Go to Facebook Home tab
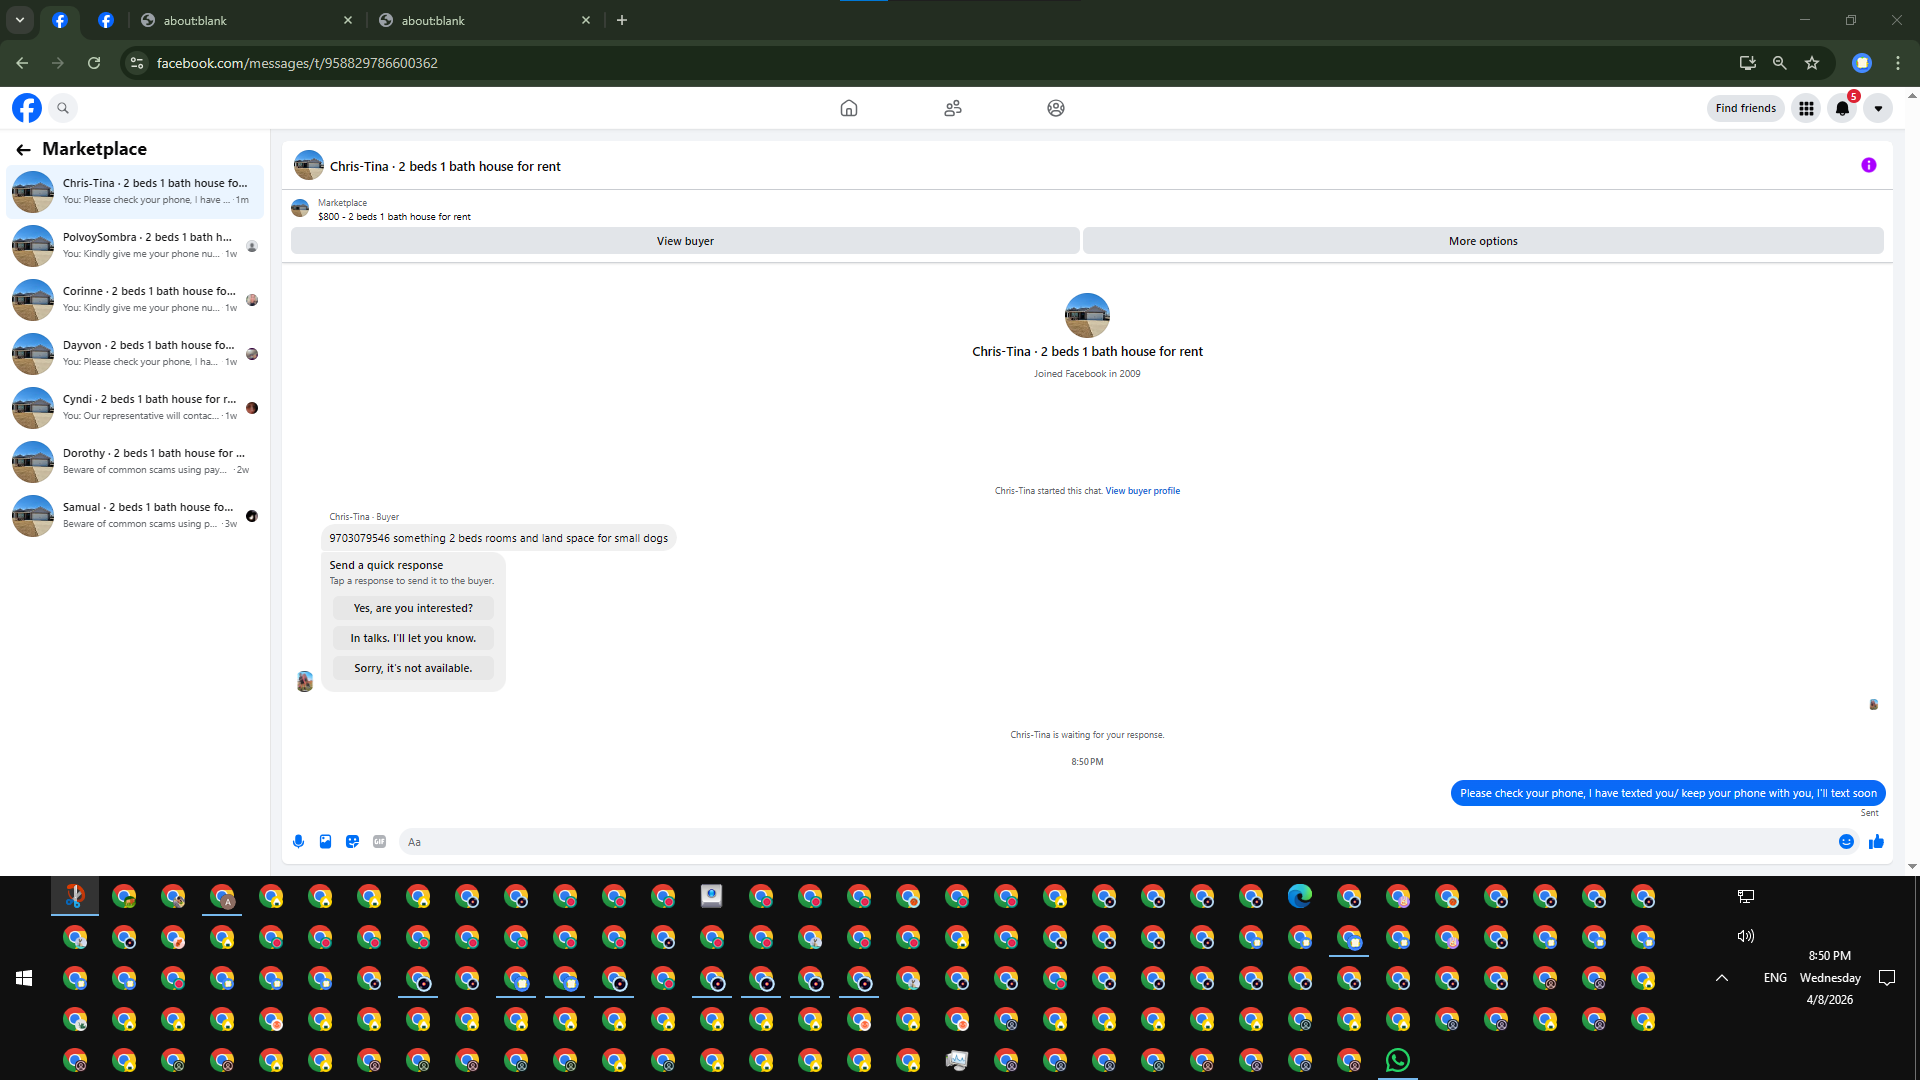The width and height of the screenshot is (1920, 1080). [x=848, y=108]
